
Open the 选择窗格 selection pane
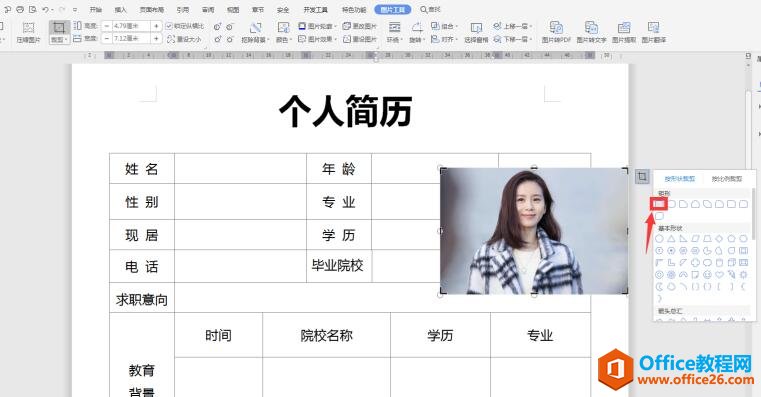click(x=476, y=32)
